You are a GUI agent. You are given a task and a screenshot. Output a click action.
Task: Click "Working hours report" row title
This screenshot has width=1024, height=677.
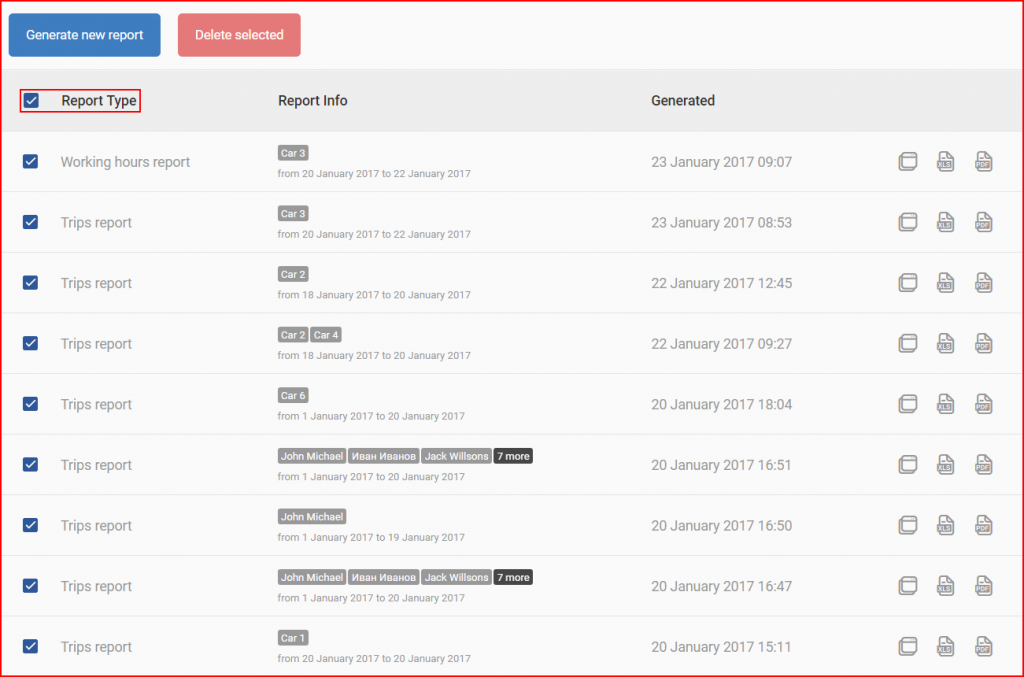pyautogui.click(x=125, y=162)
